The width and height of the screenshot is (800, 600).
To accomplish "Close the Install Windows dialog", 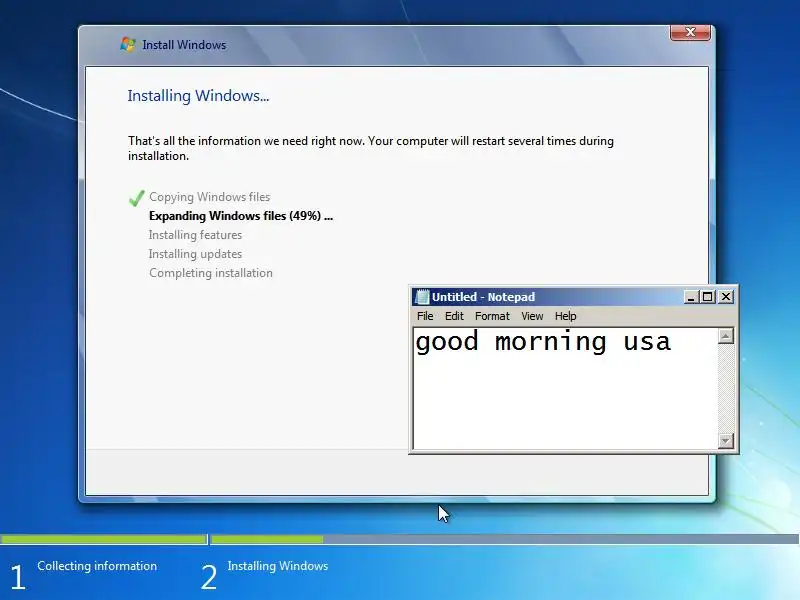I will (690, 32).
